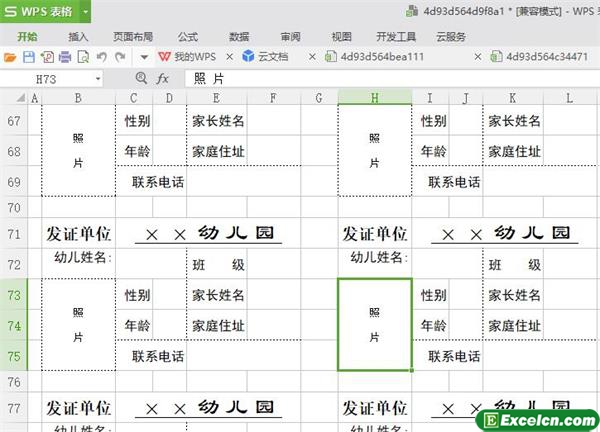Switch to the 云文档 tab

click(x=266, y=57)
